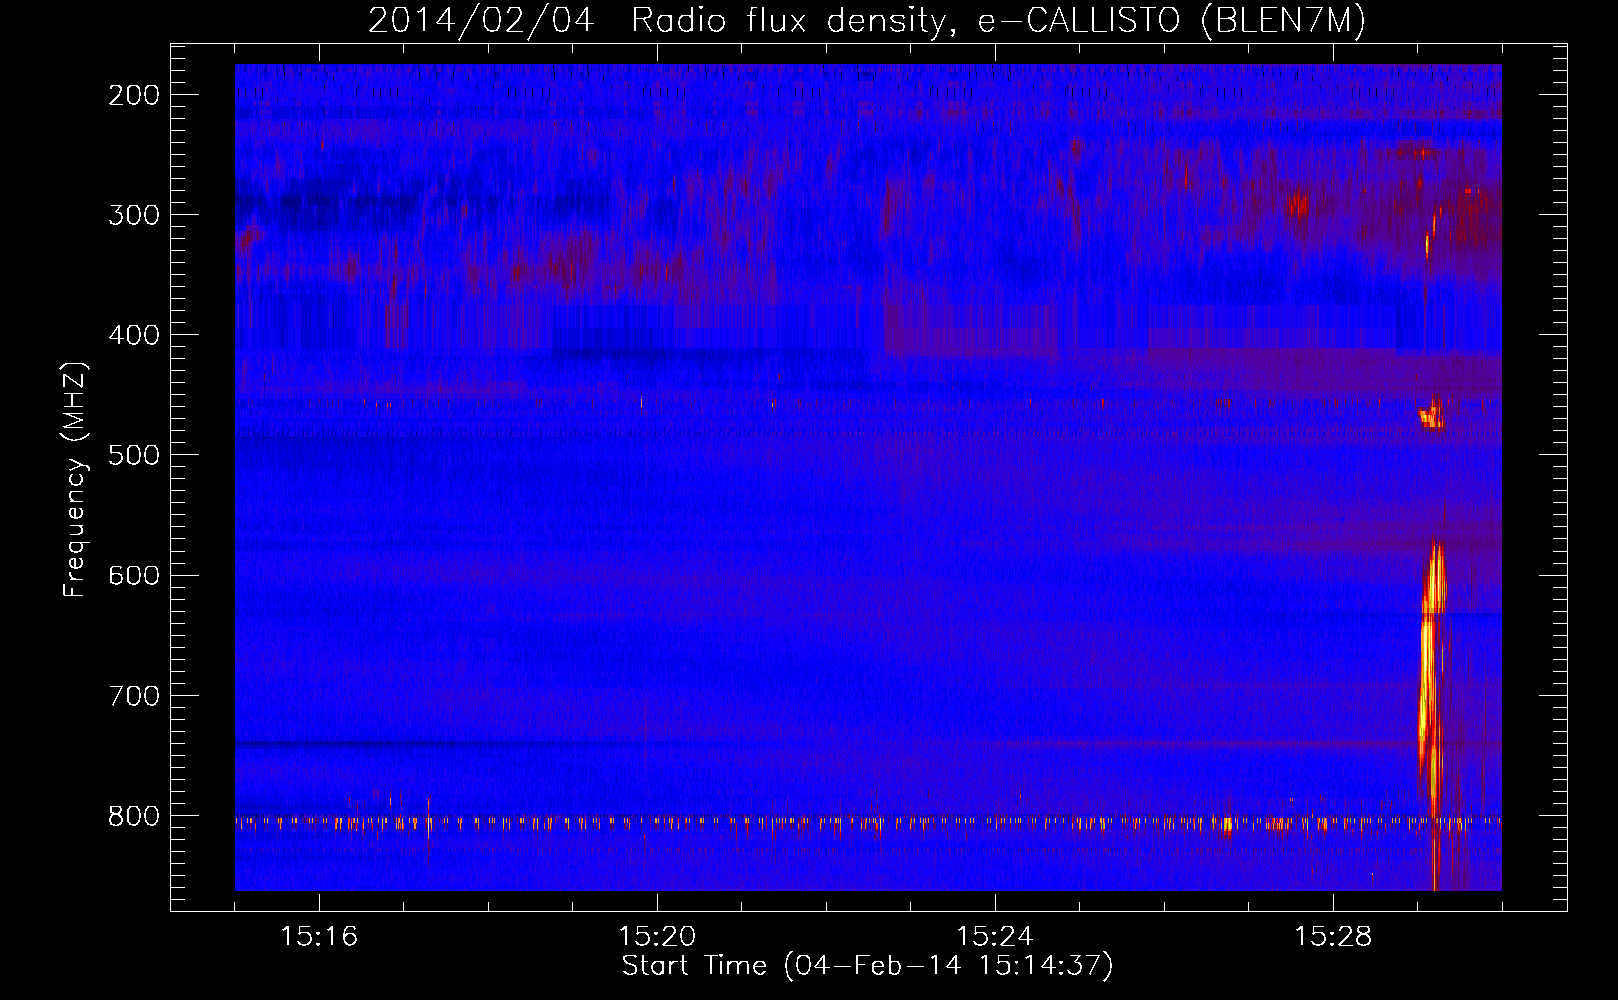Click the 15:20 time axis label
1618x1000 pixels.
point(657,937)
